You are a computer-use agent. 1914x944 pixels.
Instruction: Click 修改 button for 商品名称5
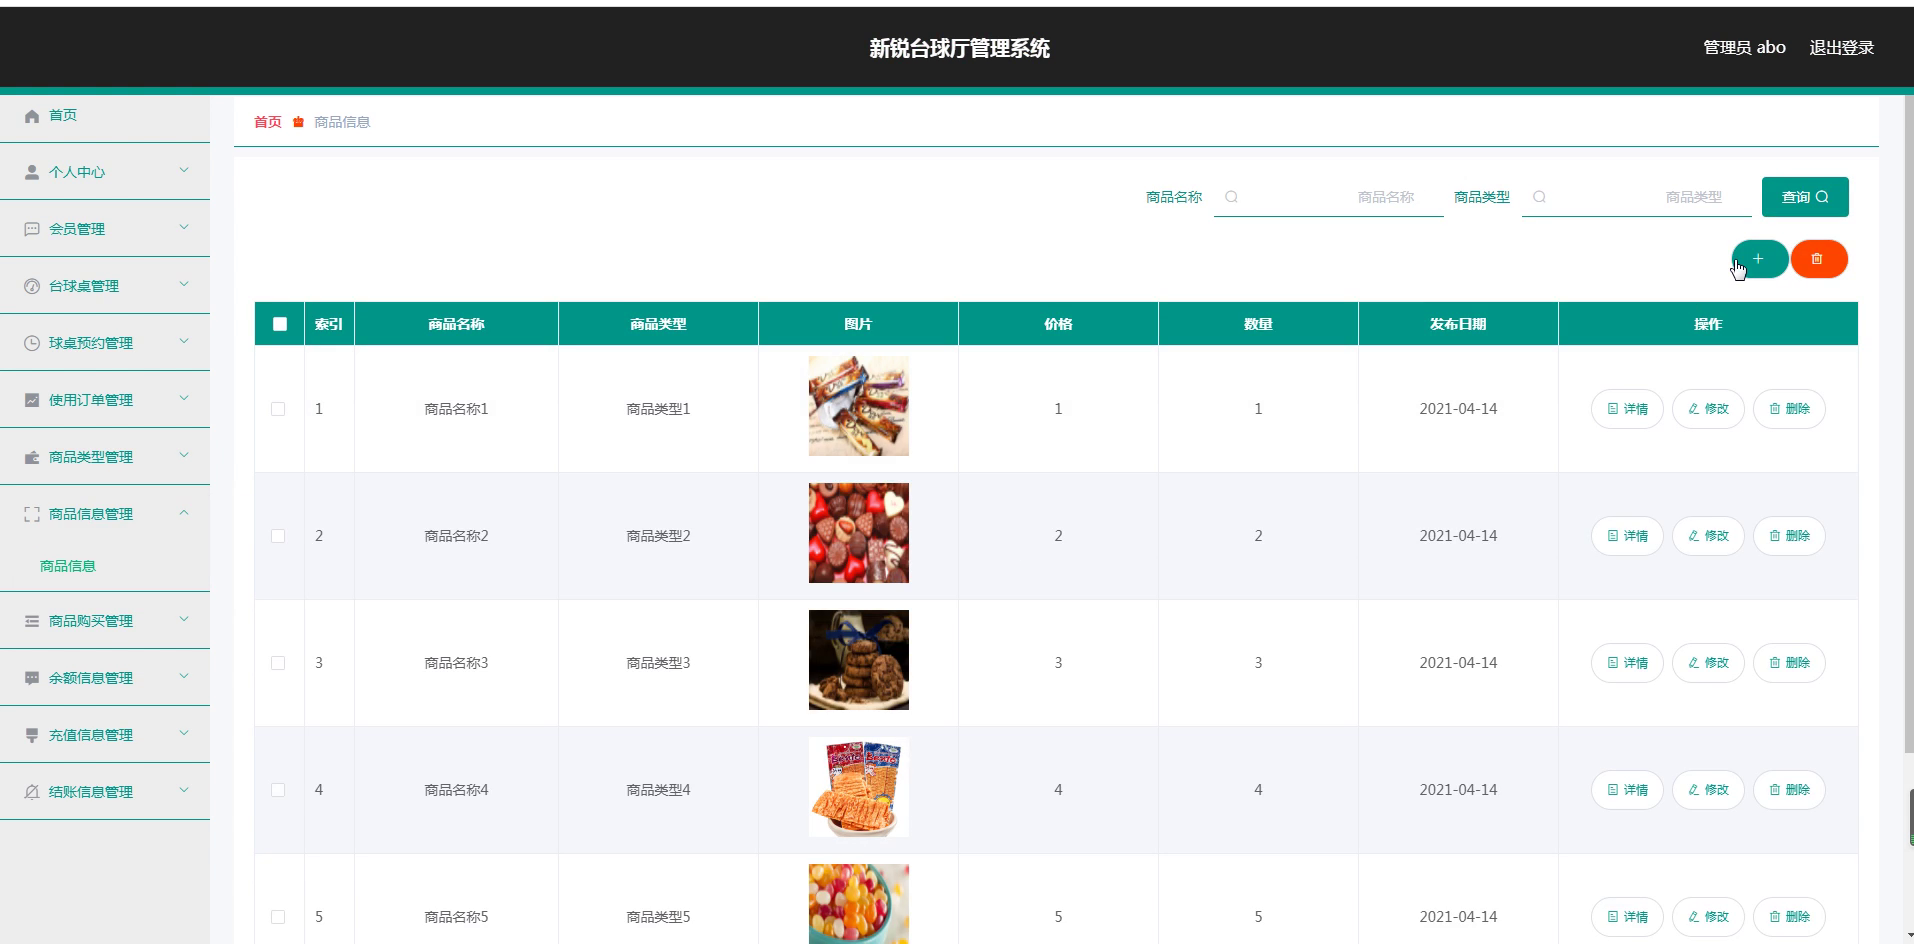point(1708,917)
